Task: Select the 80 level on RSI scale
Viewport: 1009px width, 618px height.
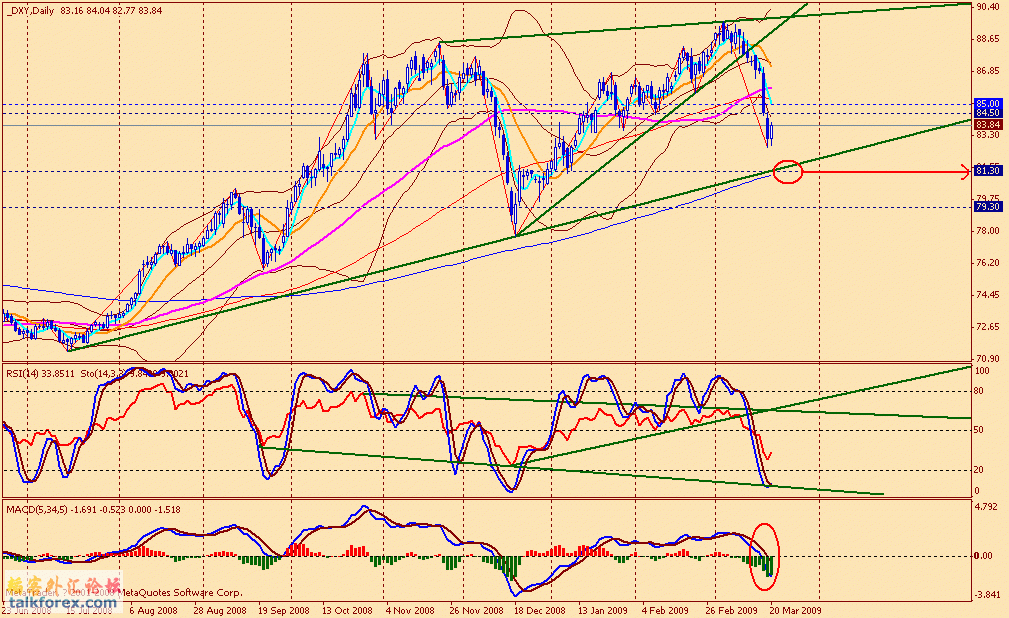Action: (x=979, y=390)
